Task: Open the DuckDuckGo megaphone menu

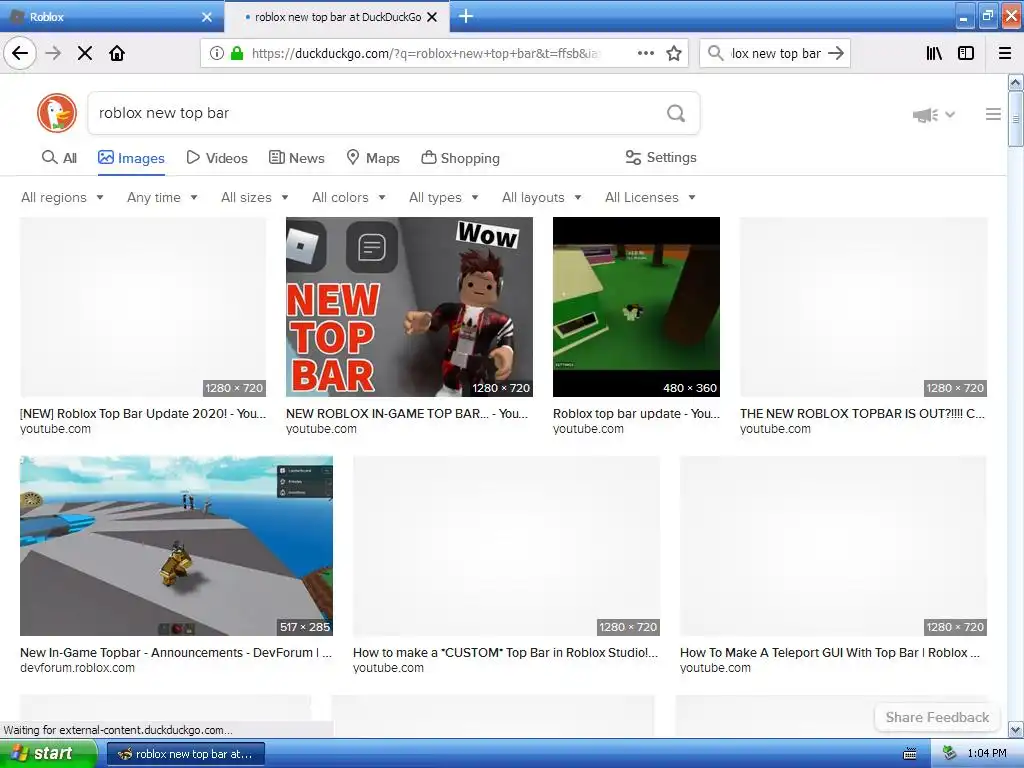Action: (x=934, y=115)
